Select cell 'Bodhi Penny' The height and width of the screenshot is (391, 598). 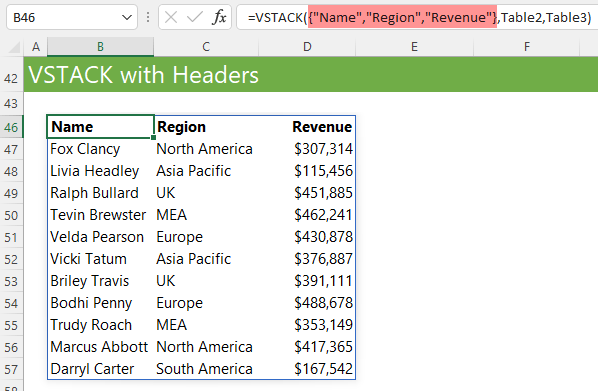coord(100,303)
